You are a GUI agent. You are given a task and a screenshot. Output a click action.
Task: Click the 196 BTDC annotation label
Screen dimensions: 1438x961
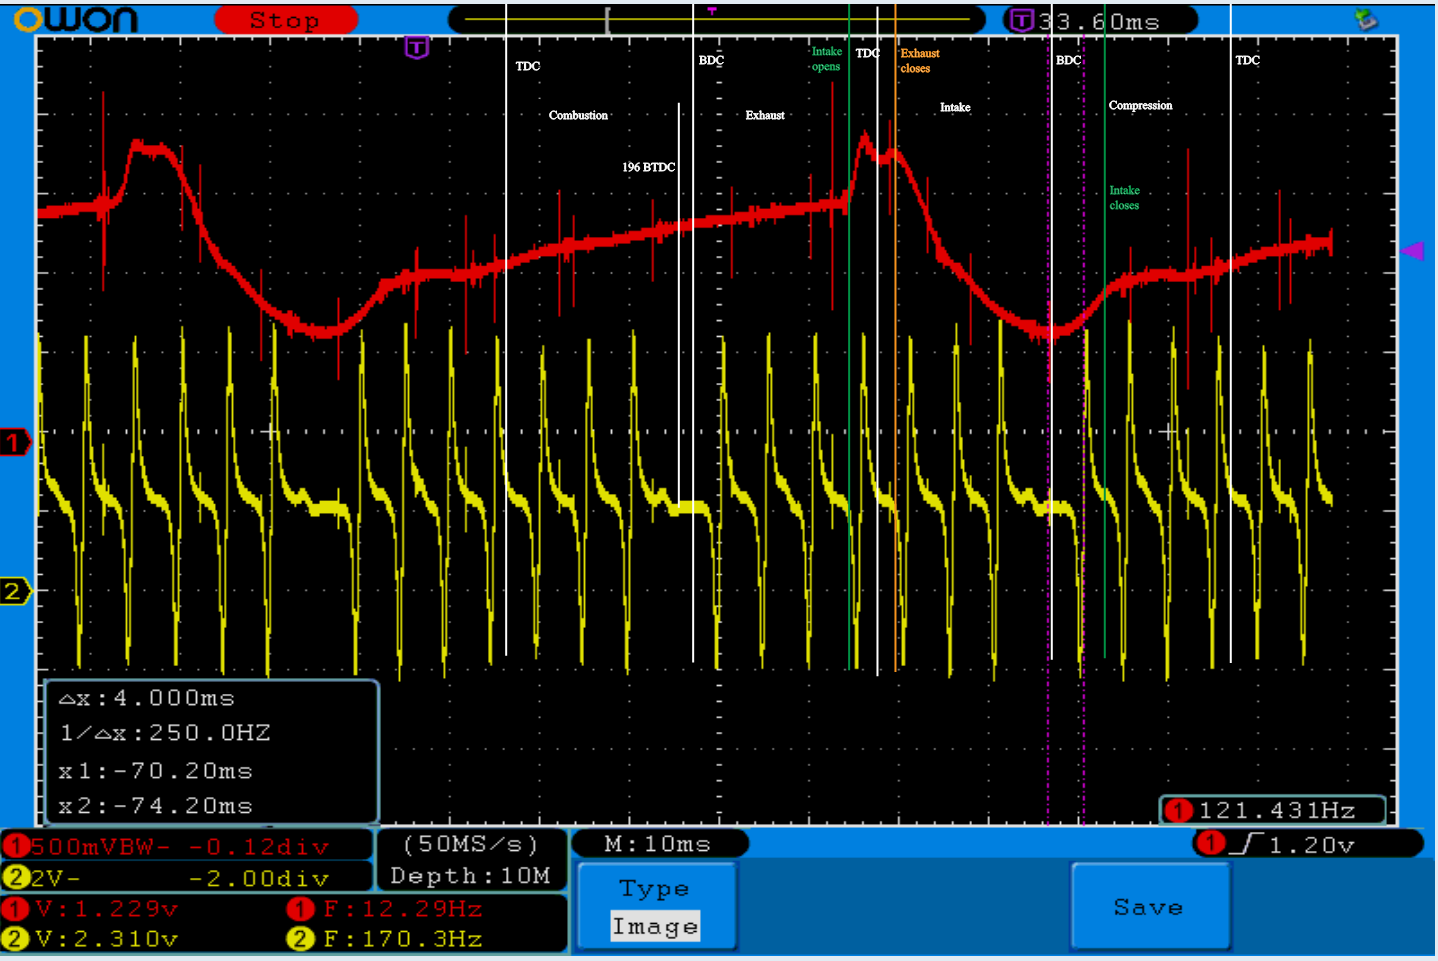point(648,167)
